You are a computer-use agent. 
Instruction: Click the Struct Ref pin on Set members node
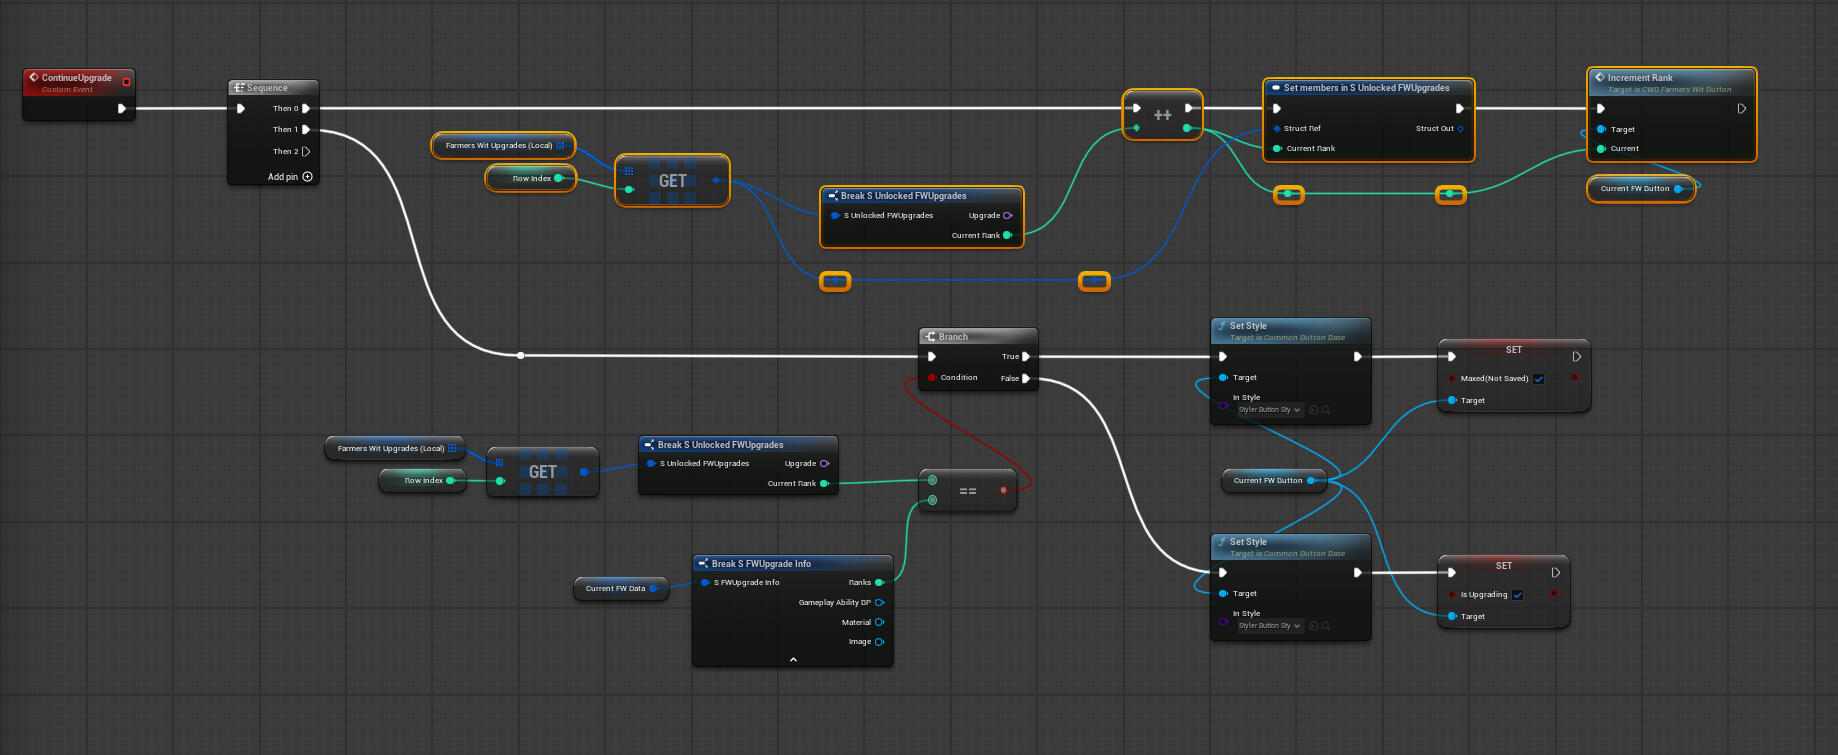click(x=1277, y=129)
